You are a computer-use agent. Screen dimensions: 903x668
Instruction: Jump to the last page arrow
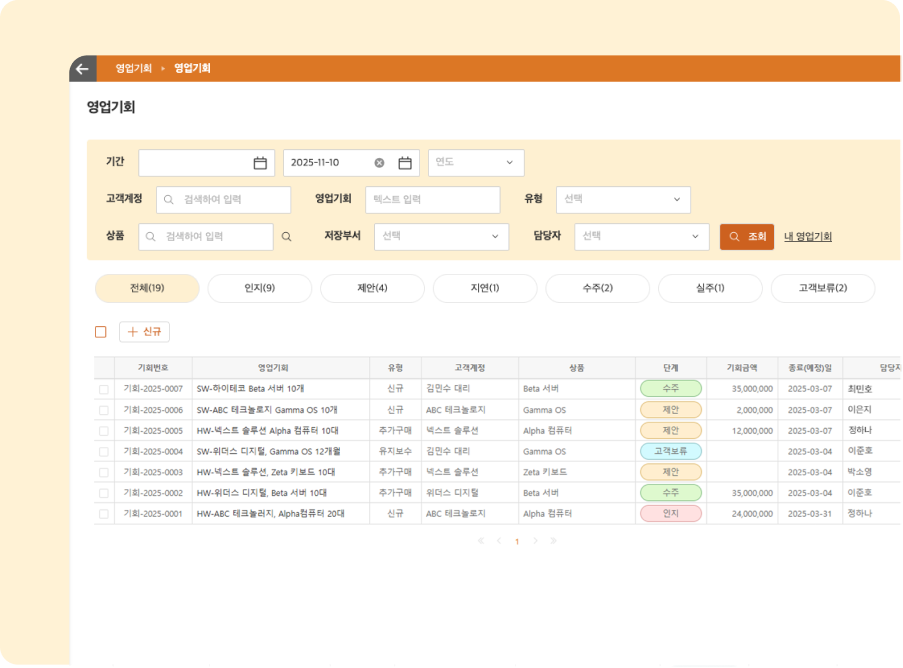pyautogui.click(x=553, y=541)
